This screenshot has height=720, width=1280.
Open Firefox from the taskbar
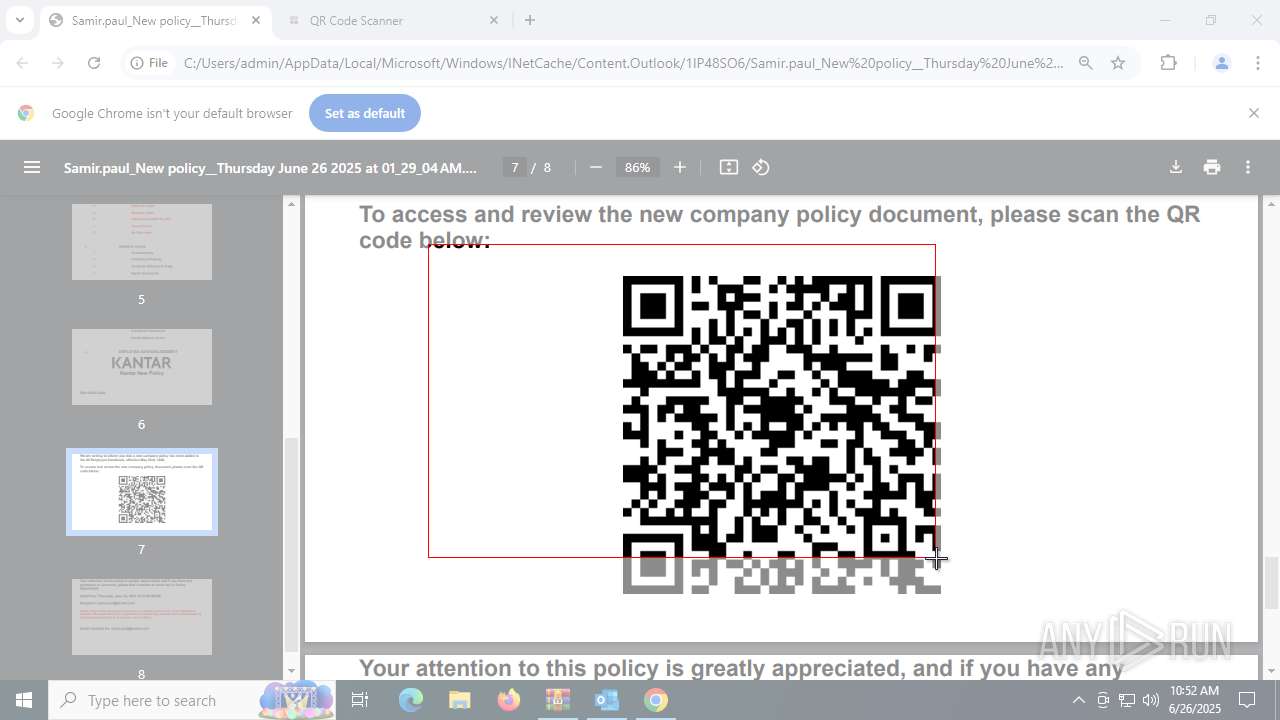tap(509, 700)
